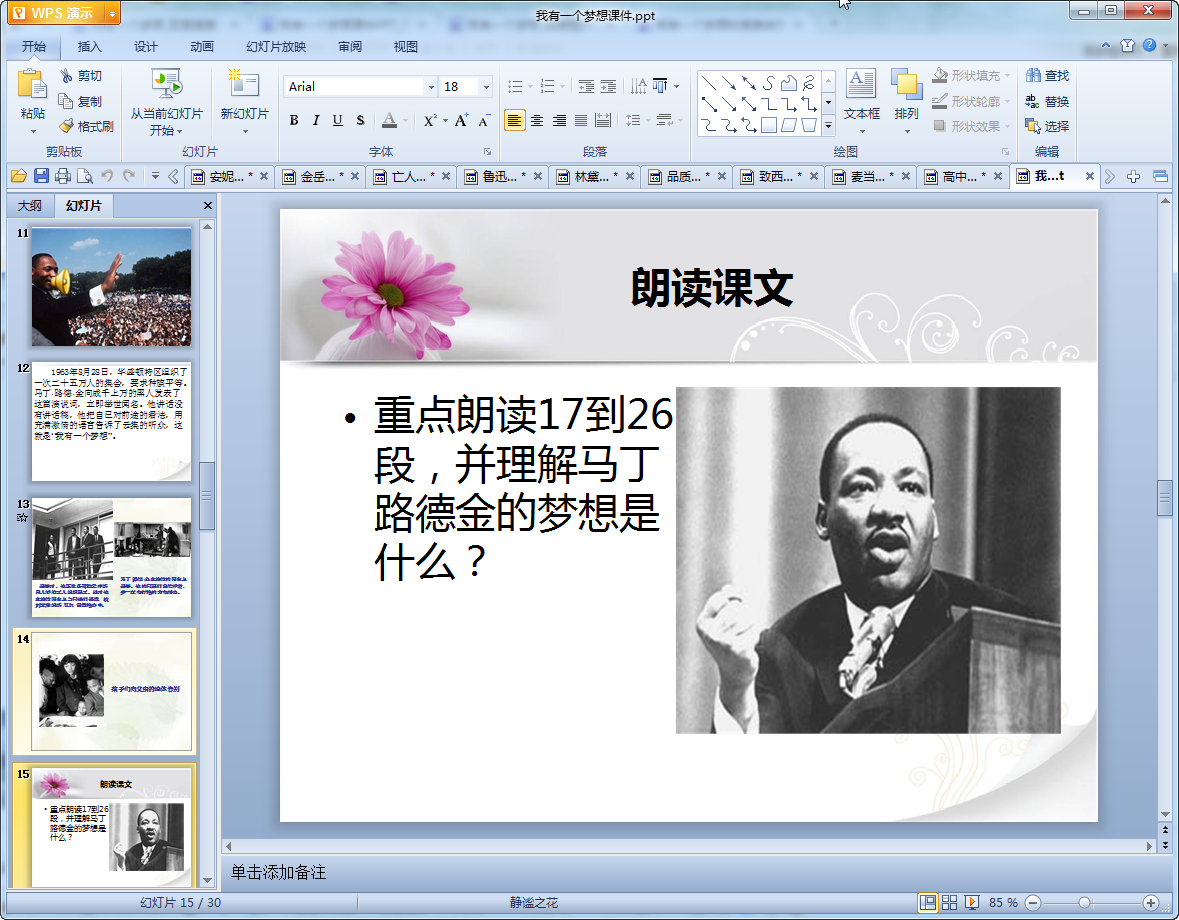The width and height of the screenshot is (1179, 920).
Task: Click the zoom slider handle
Action: pos(1084,903)
